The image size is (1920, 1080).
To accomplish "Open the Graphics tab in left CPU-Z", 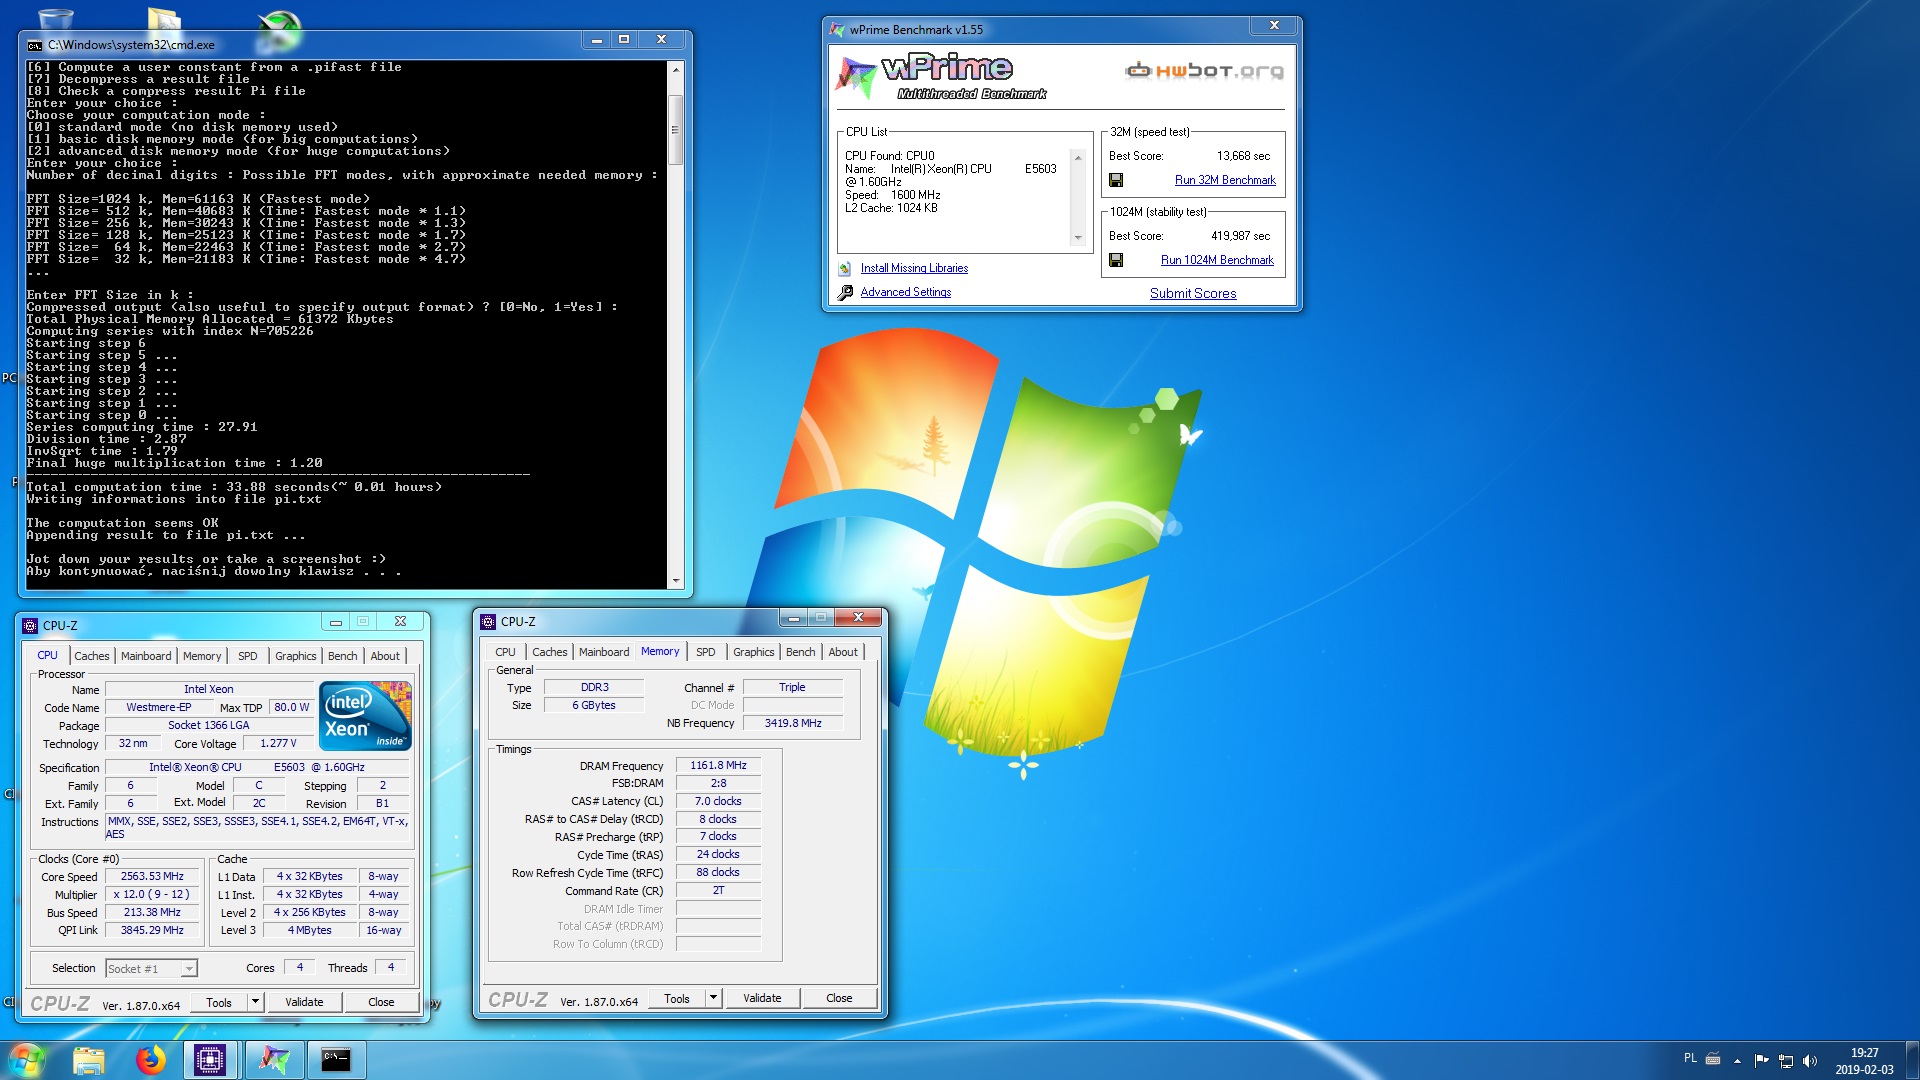I will 296,656.
